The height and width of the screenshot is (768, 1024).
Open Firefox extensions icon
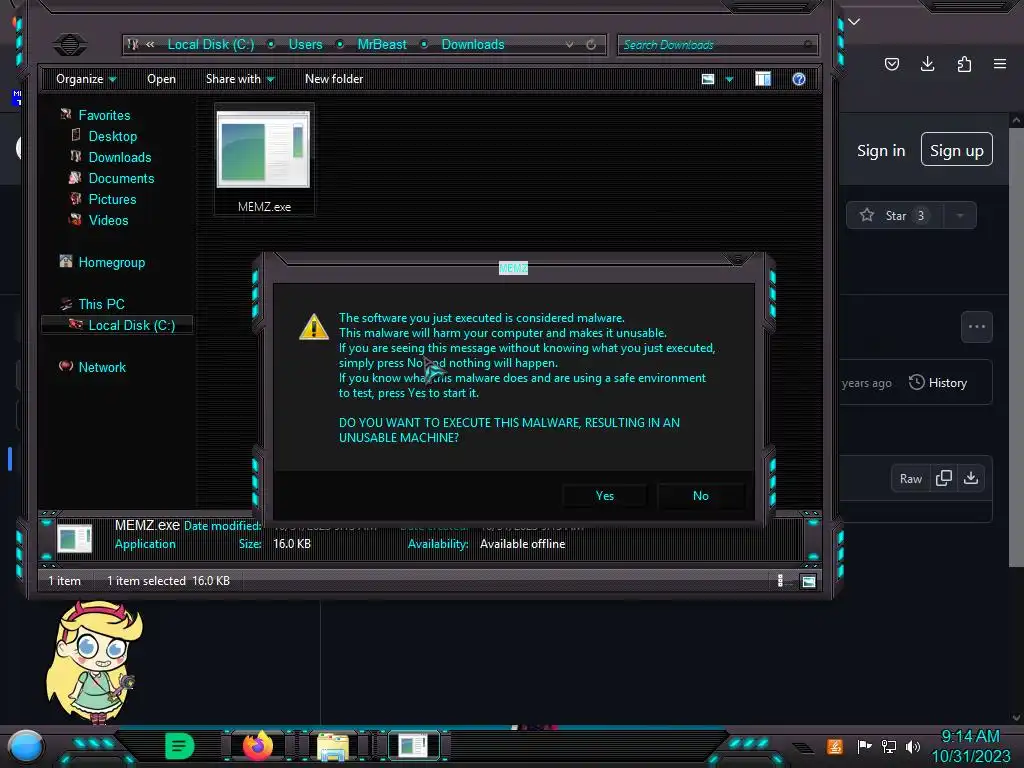coord(964,64)
